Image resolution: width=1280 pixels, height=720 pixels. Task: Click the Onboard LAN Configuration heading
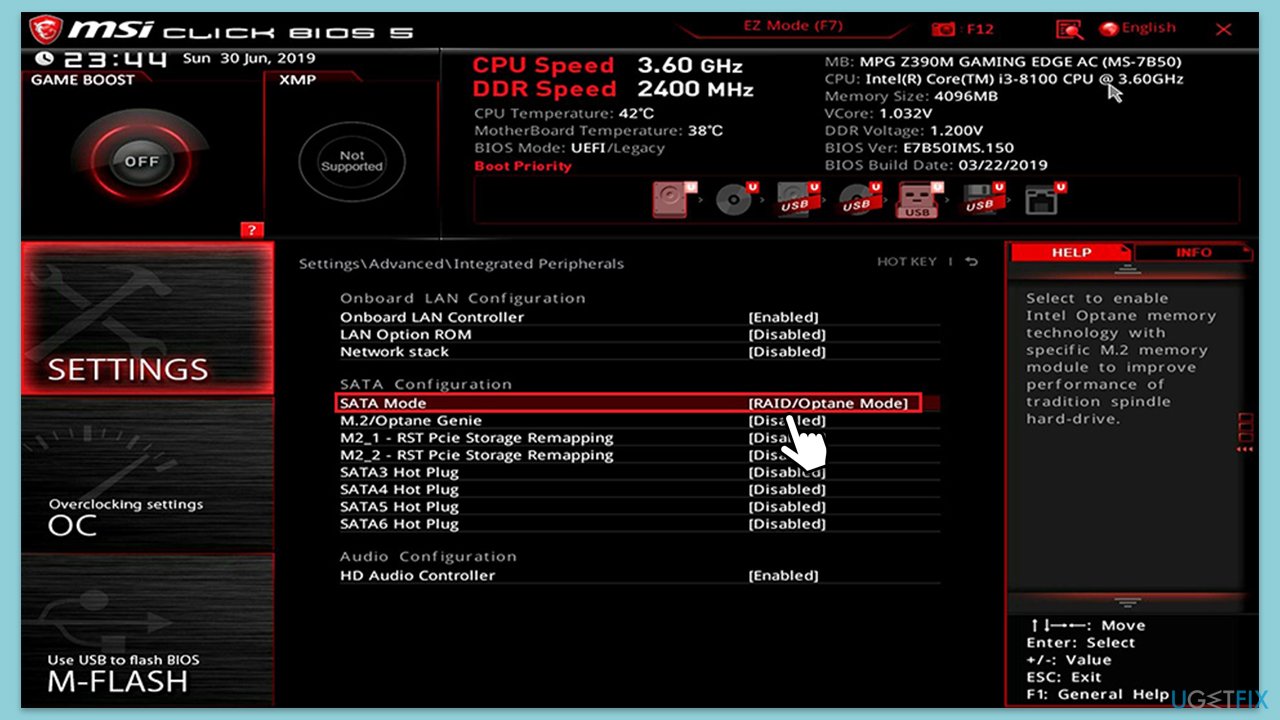463,298
